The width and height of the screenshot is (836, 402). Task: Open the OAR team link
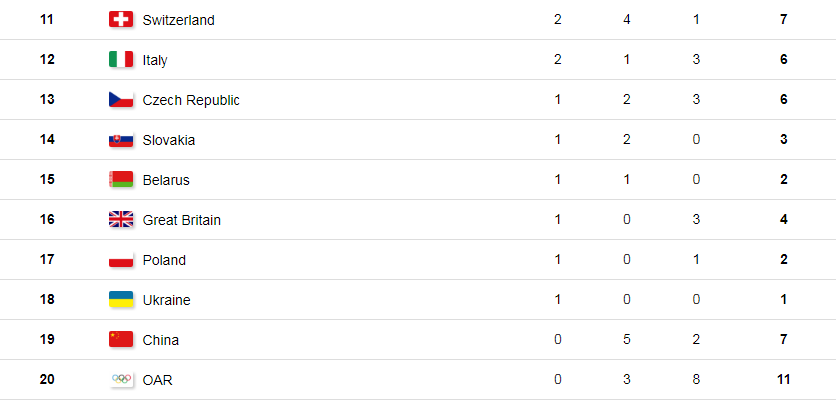(x=158, y=380)
